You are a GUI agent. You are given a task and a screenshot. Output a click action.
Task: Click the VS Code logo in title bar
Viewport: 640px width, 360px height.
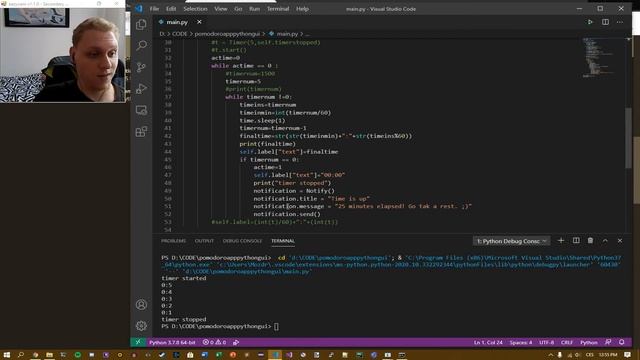coord(139,9)
